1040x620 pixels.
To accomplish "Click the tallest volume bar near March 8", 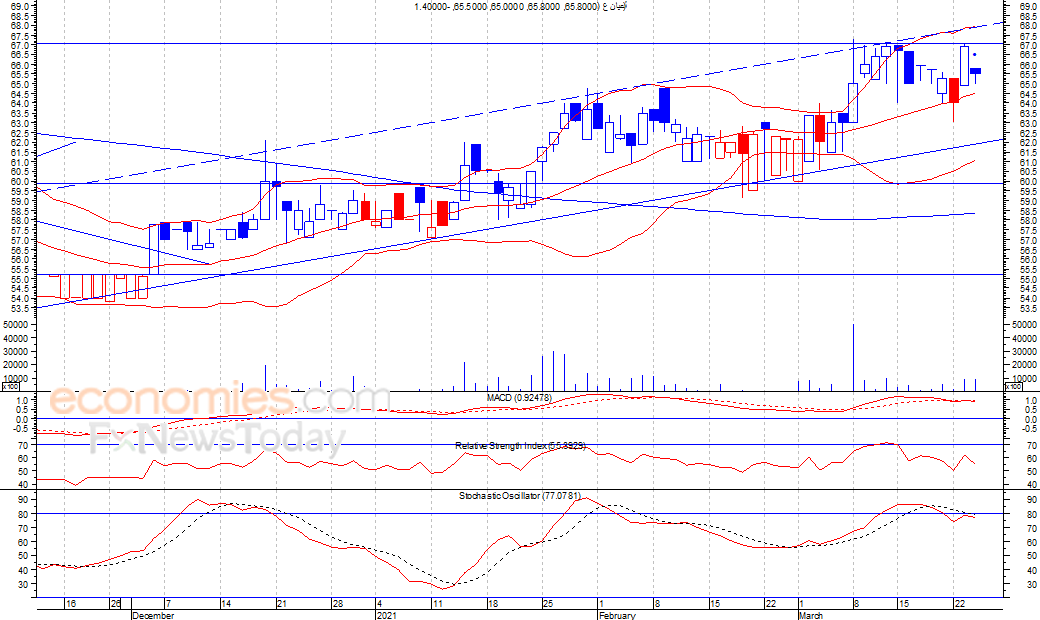I will tap(854, 357).
